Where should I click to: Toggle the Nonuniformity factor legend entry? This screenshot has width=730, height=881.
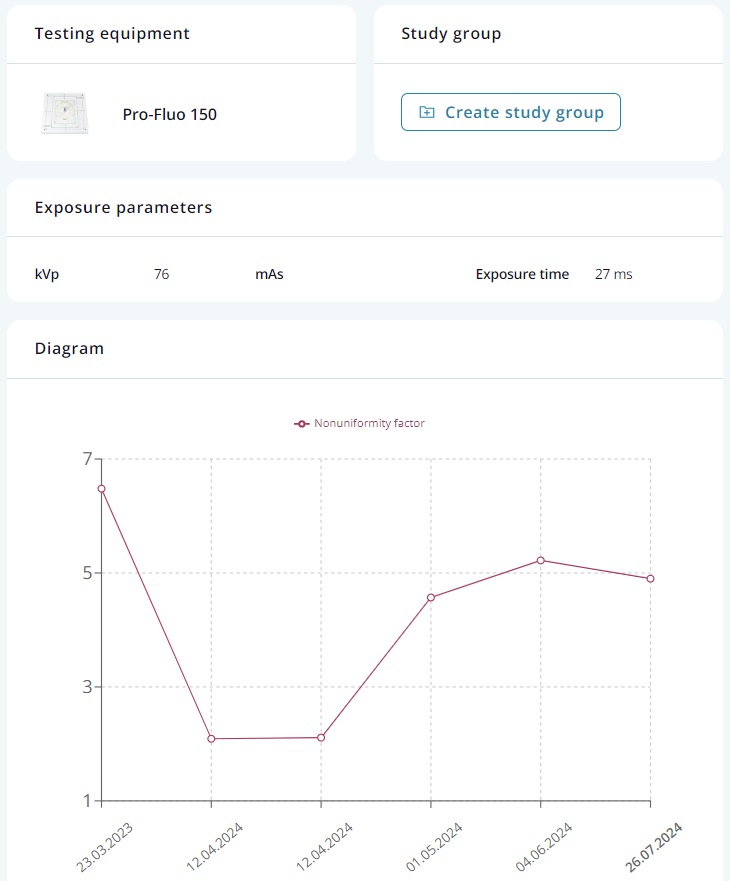click(x=359, y=423)
